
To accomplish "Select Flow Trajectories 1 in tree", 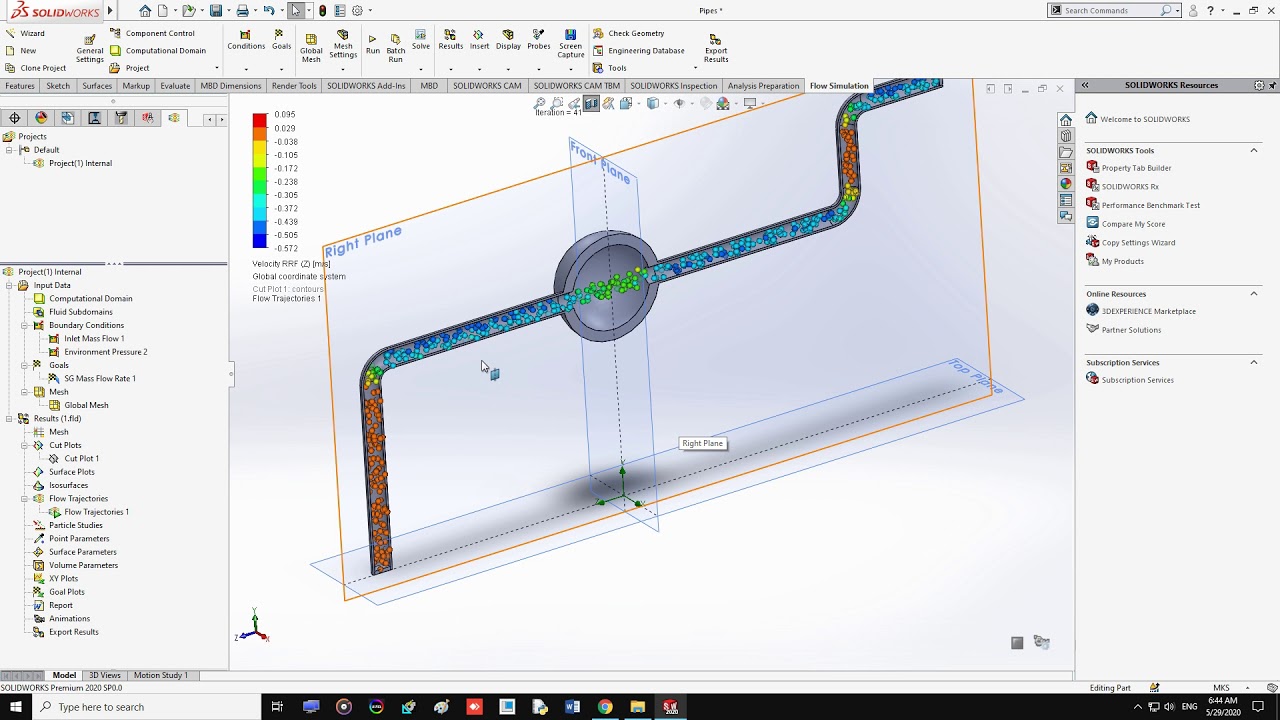I will pyautogui.click(x=96, y=512).
